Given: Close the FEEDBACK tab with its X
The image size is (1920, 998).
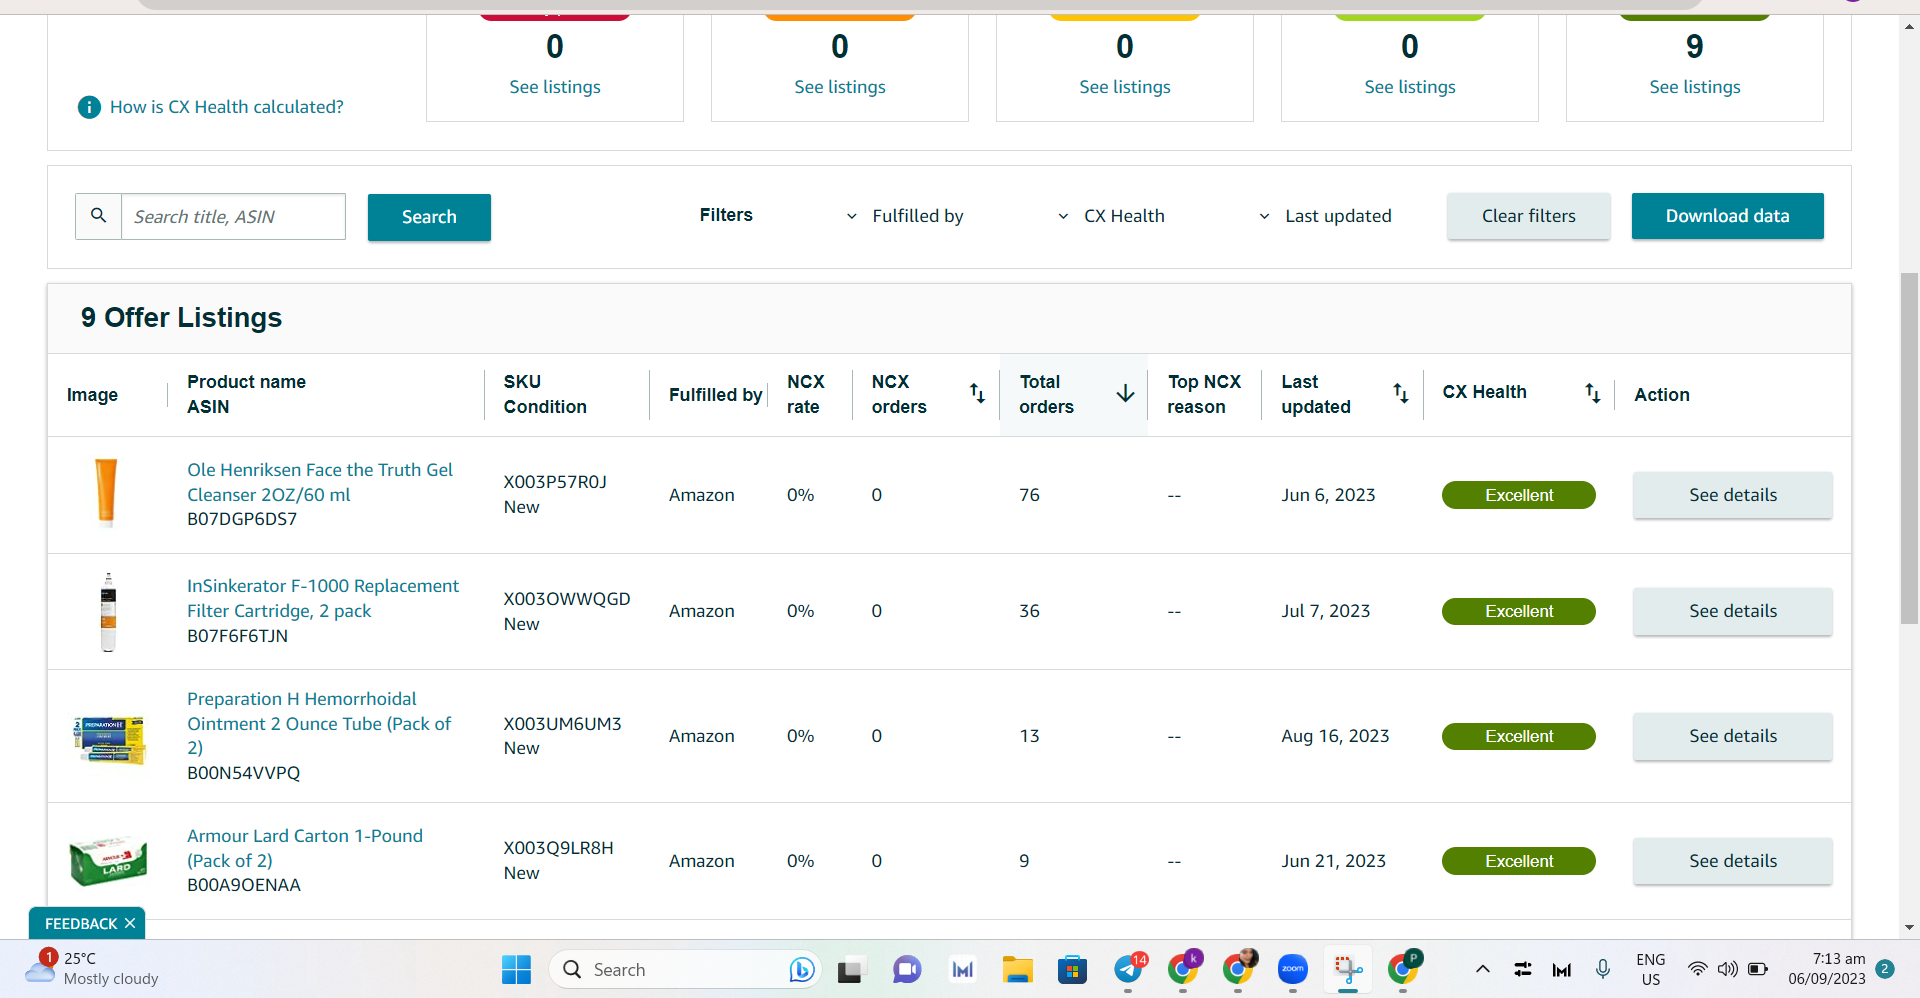Looking at the screenshot, I should point(130,923).
